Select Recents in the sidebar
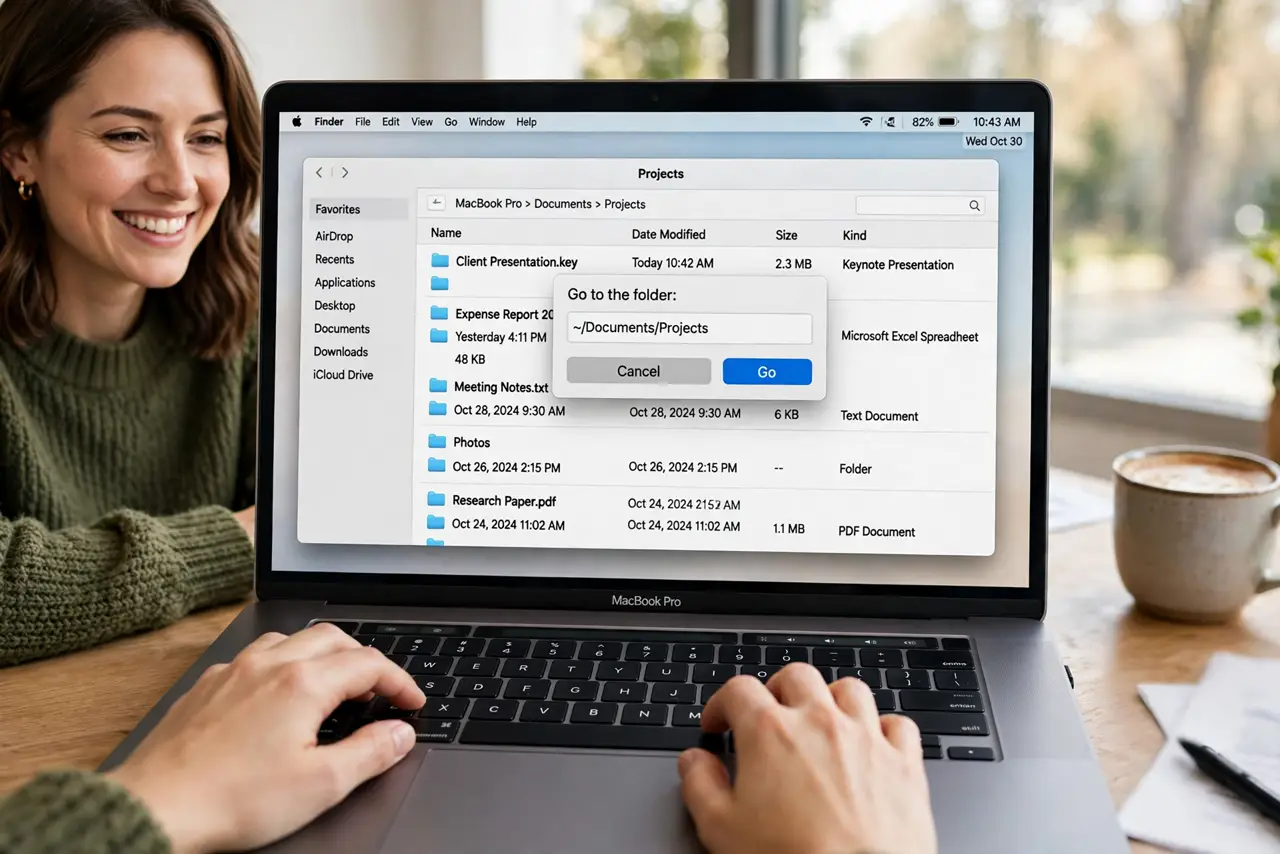The height and width of the screenshot is (854, 1280). [335, 259]
